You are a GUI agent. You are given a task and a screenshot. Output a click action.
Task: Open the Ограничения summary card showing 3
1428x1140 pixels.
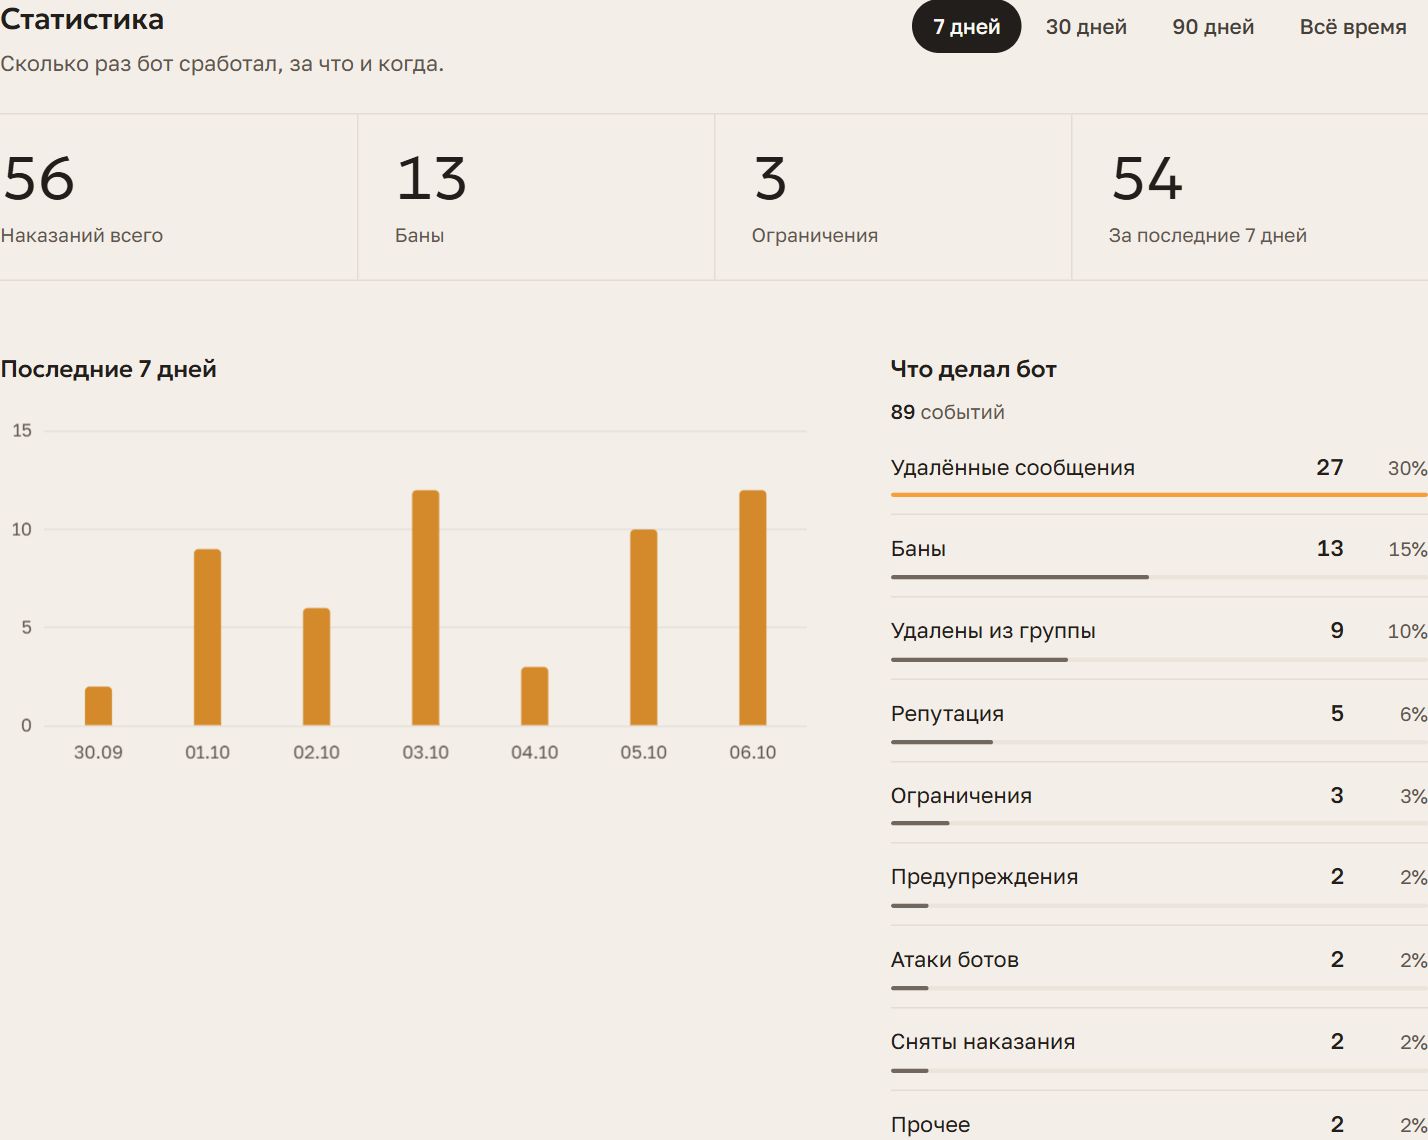pos(893,197)
